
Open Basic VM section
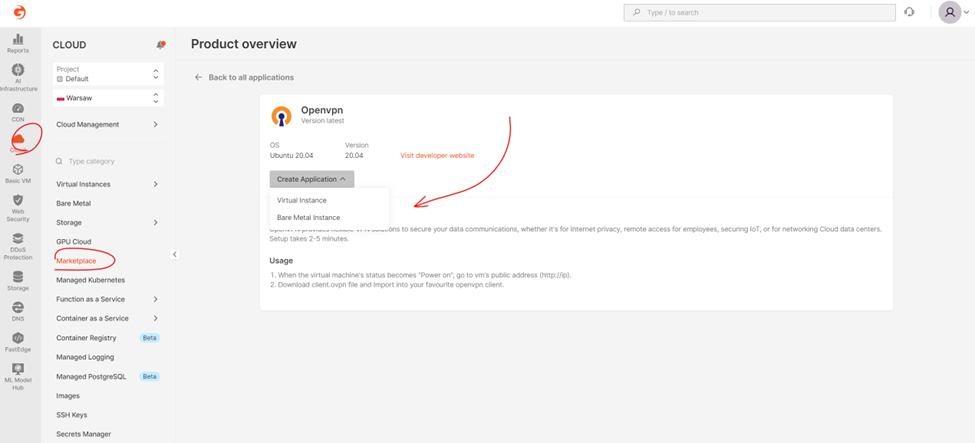18,174
